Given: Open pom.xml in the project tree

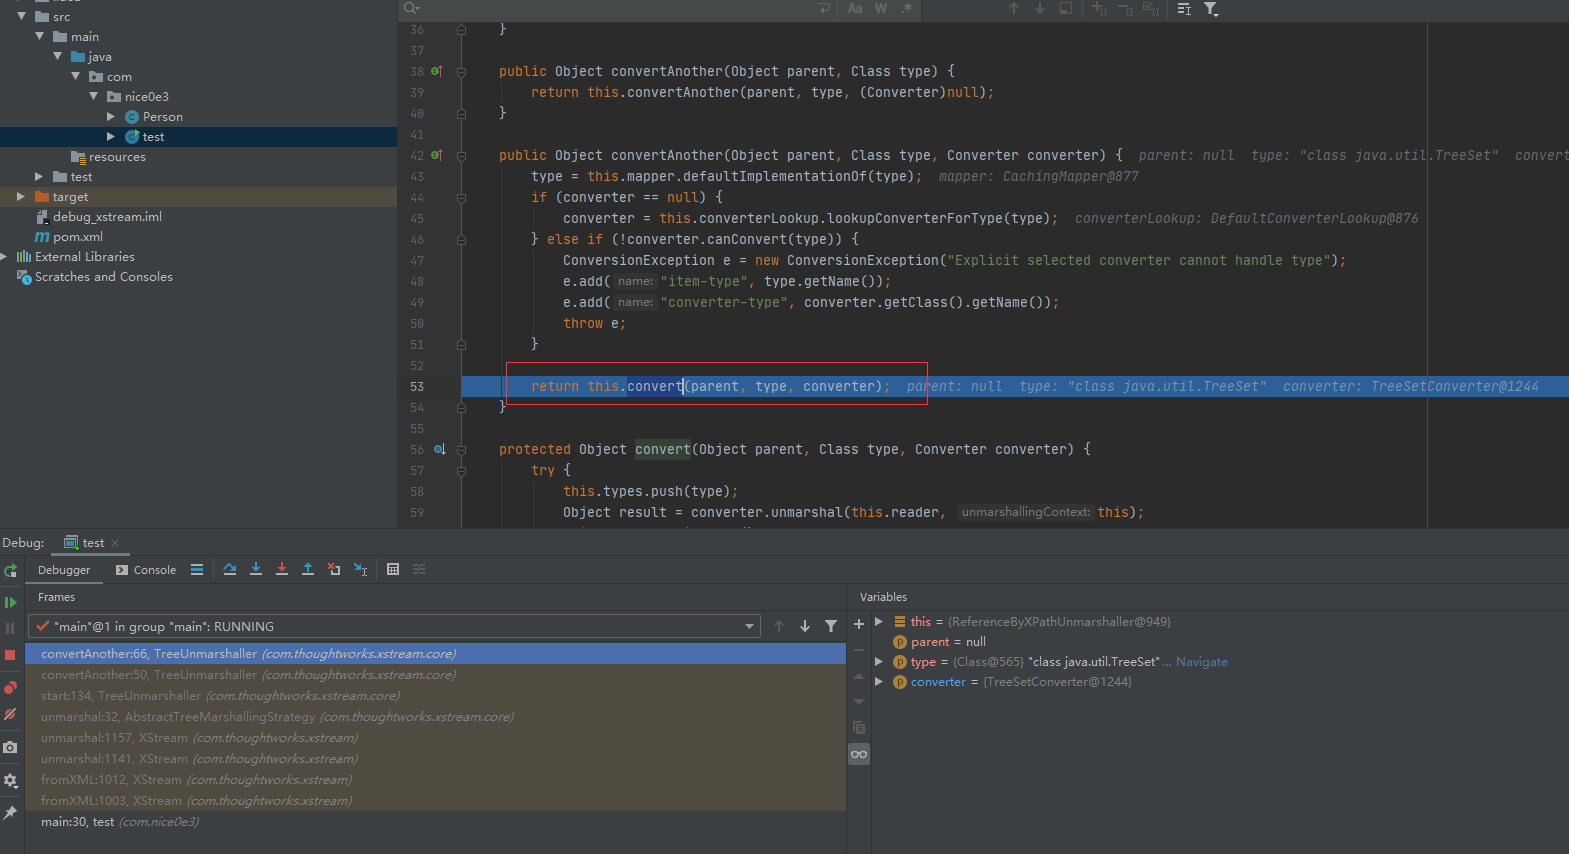Looking at the screenshot, I should pos(78,237).
